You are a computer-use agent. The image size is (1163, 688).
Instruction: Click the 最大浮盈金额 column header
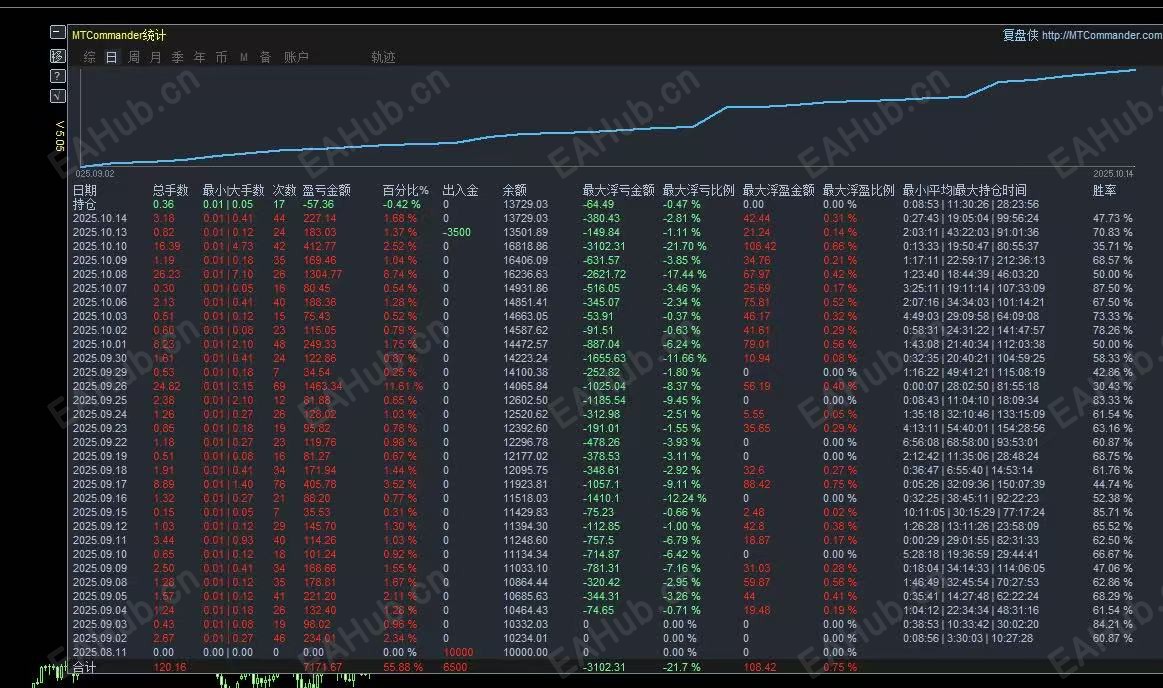(x=779, y=191)
